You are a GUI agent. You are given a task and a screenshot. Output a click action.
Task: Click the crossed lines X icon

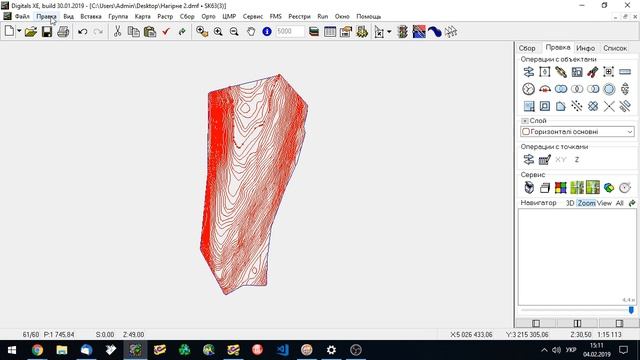[x=609, y=106]
